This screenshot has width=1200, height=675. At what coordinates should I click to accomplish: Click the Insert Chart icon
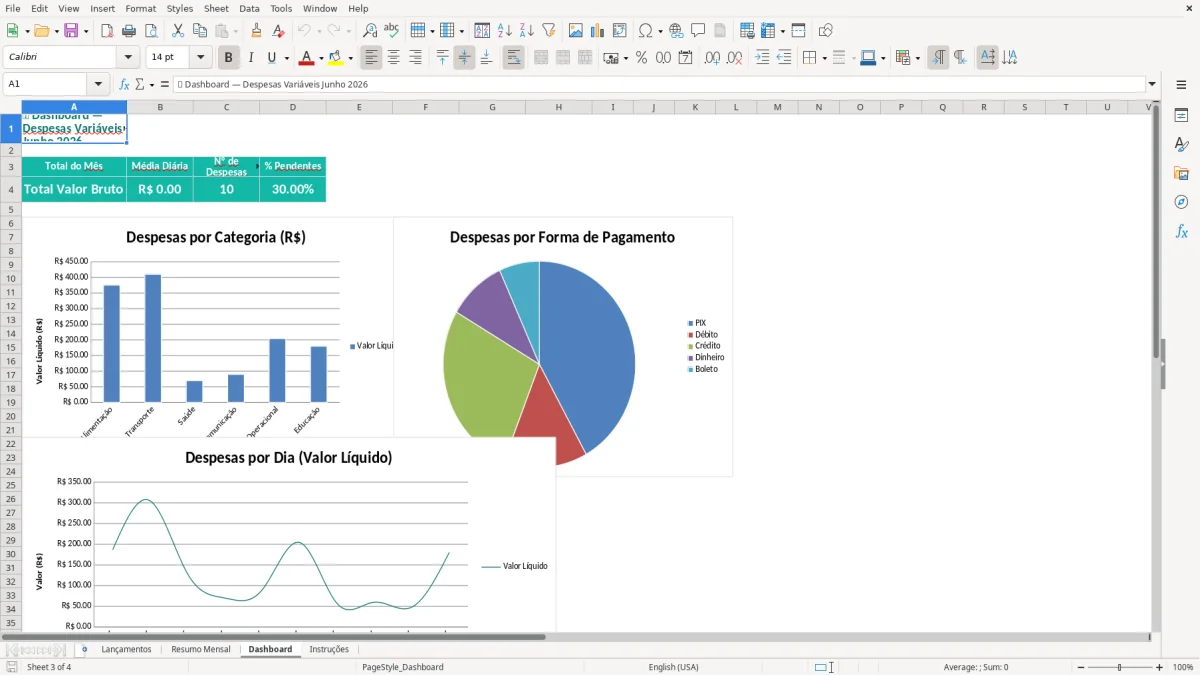click(598, 31)
